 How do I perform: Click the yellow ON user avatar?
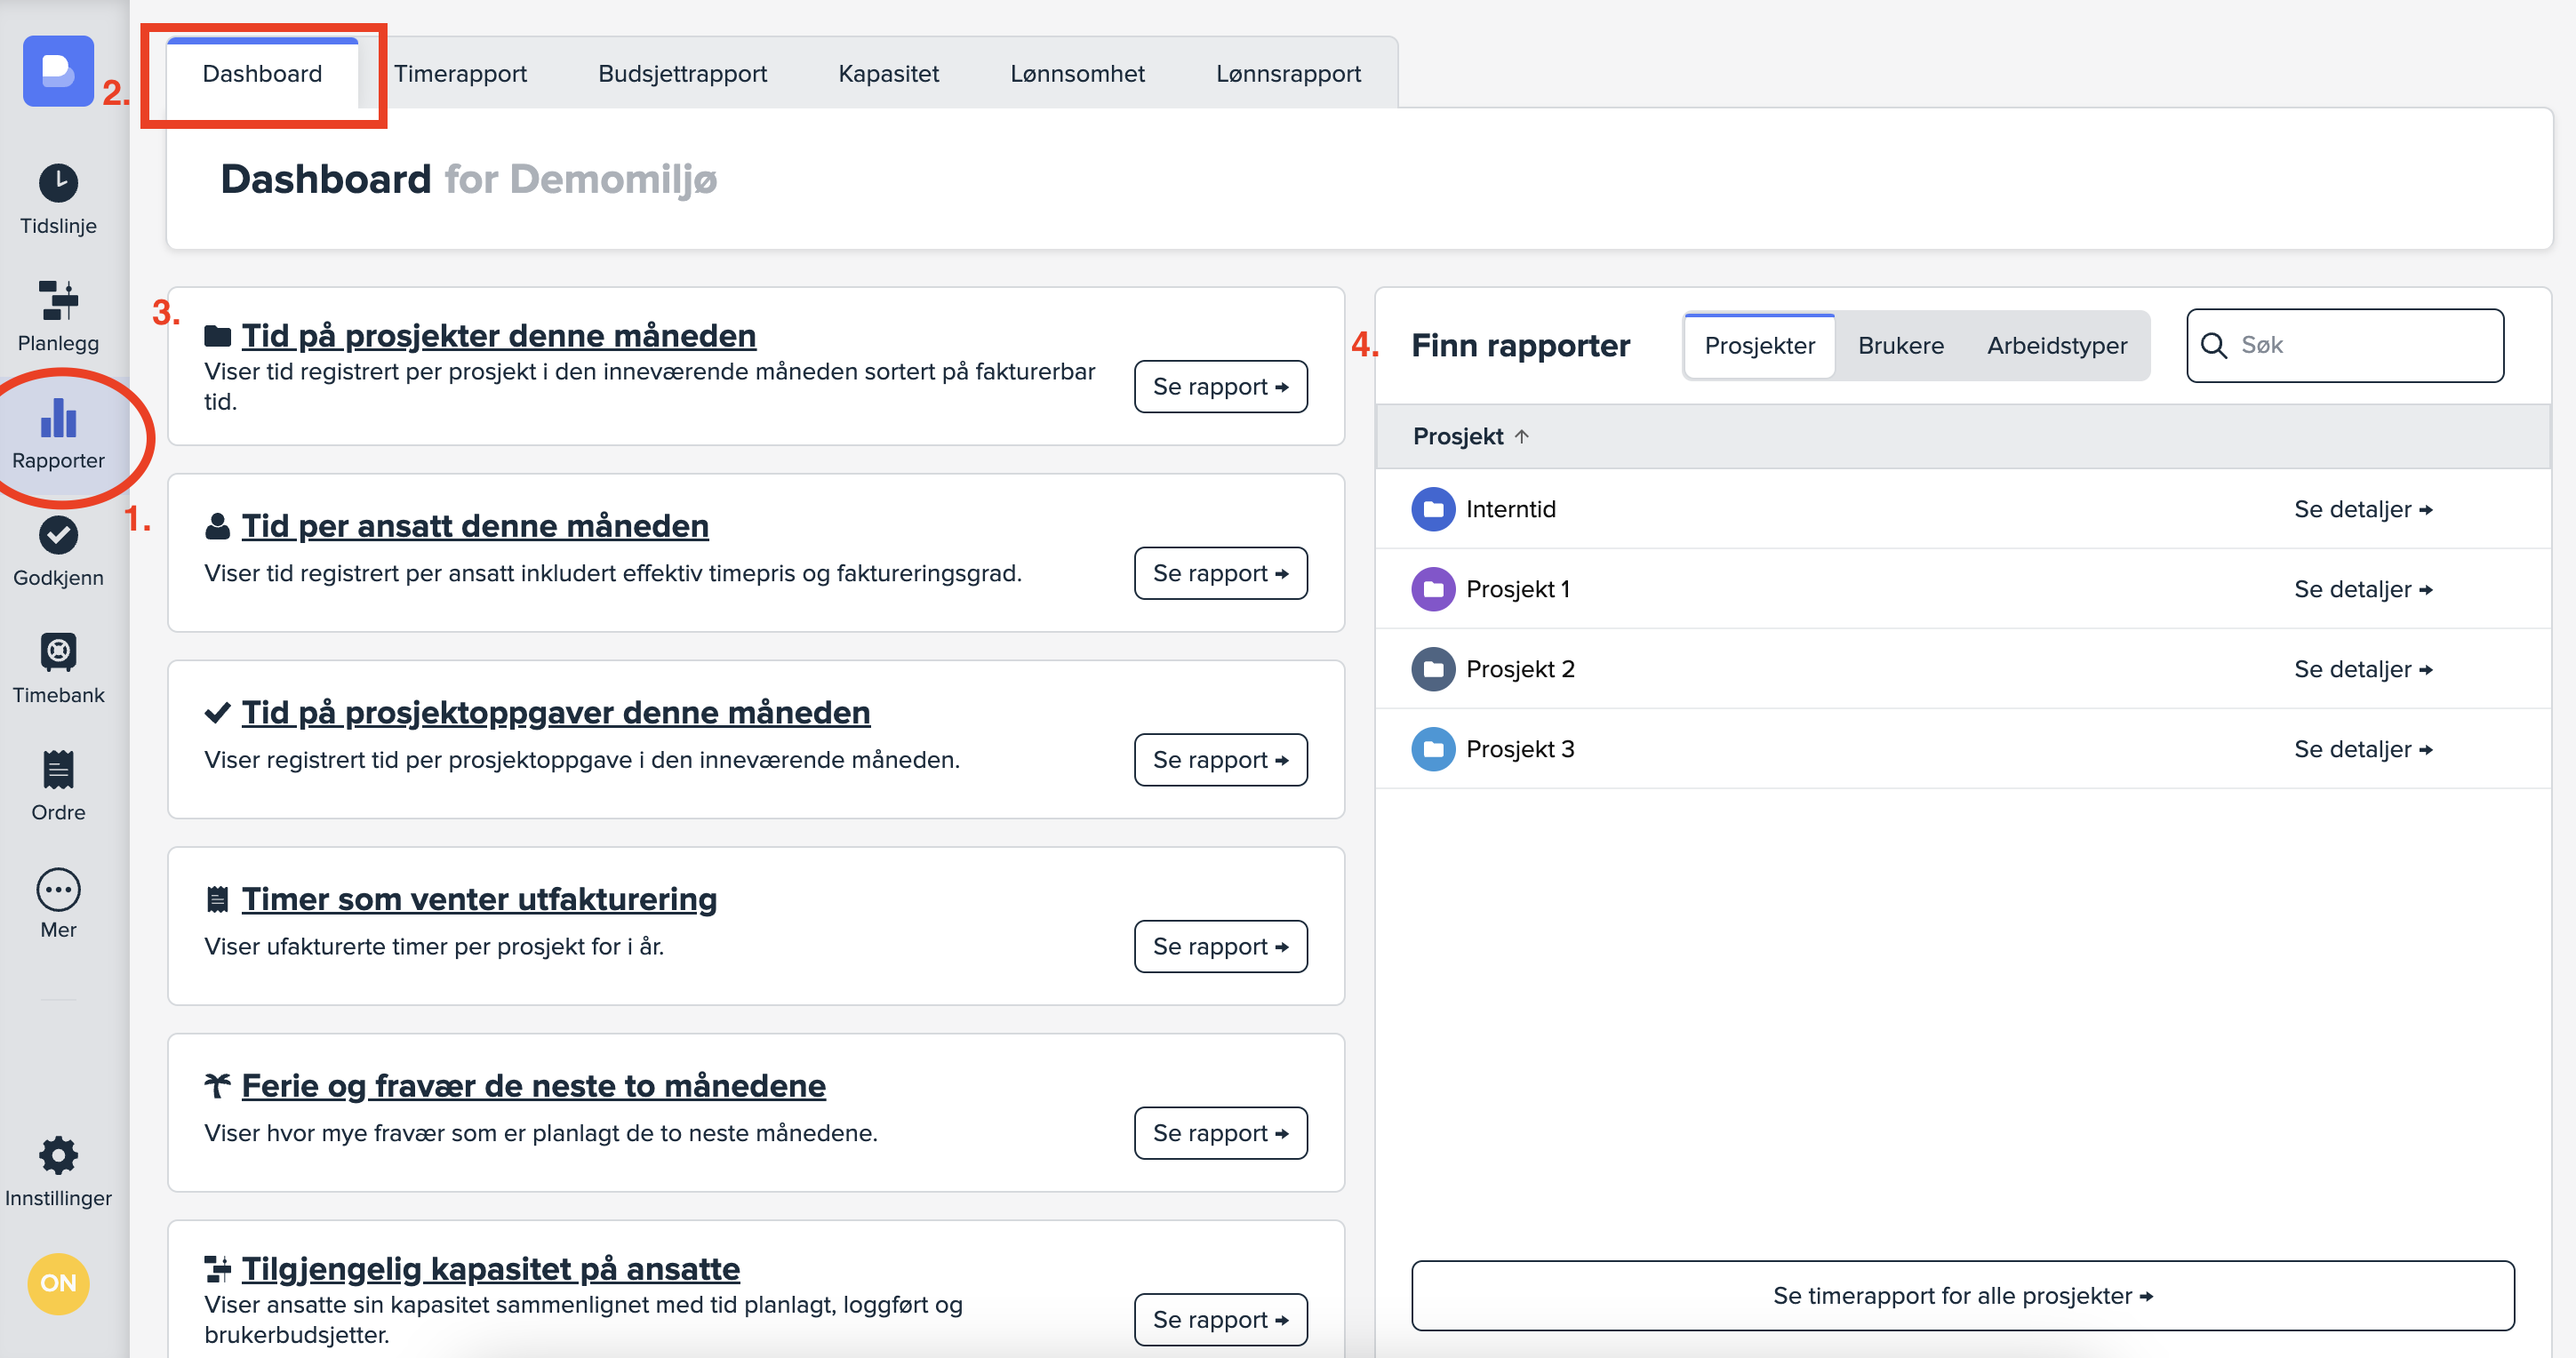[58, 1282]
